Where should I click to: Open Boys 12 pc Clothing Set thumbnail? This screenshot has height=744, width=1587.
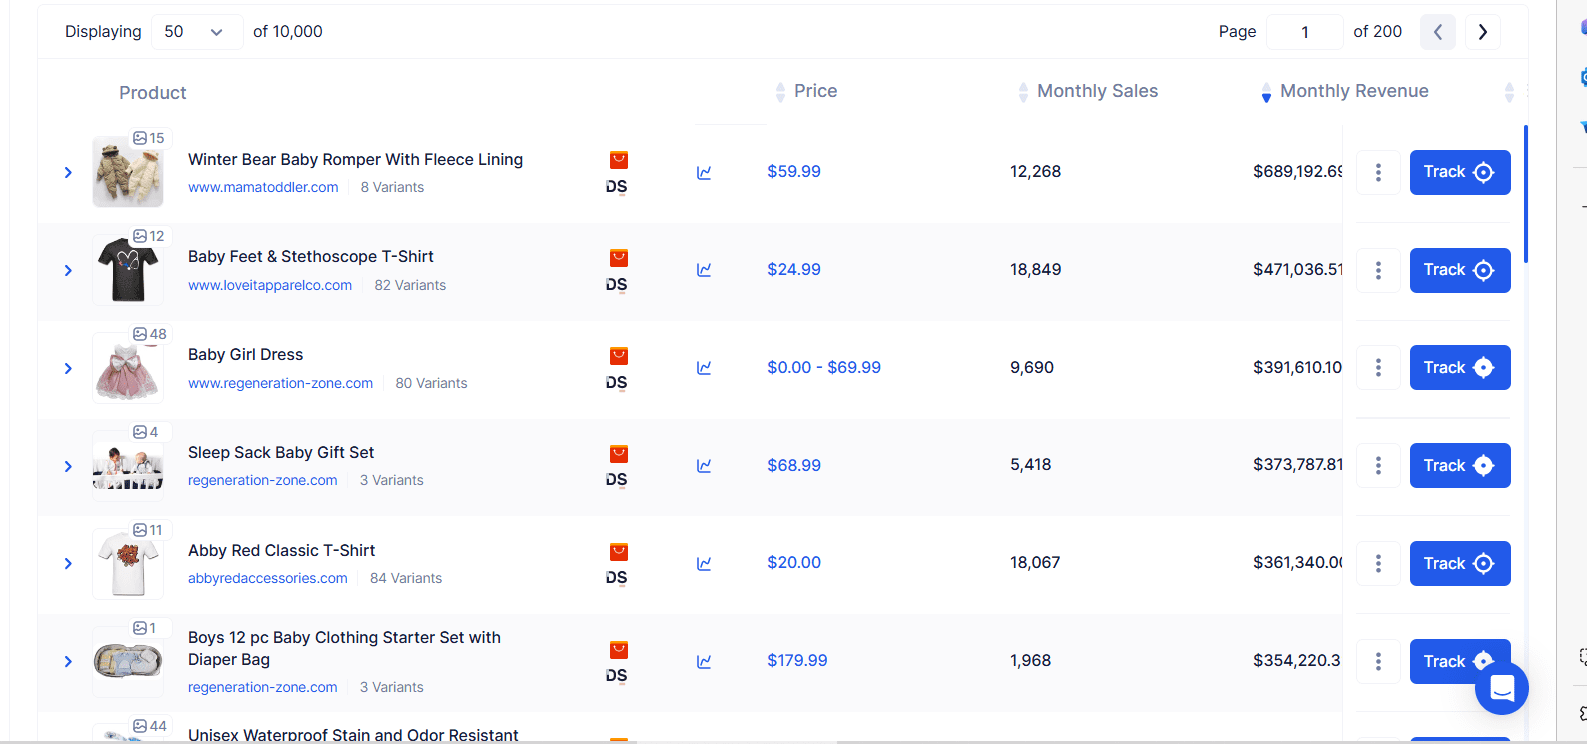tap(128, 662)
